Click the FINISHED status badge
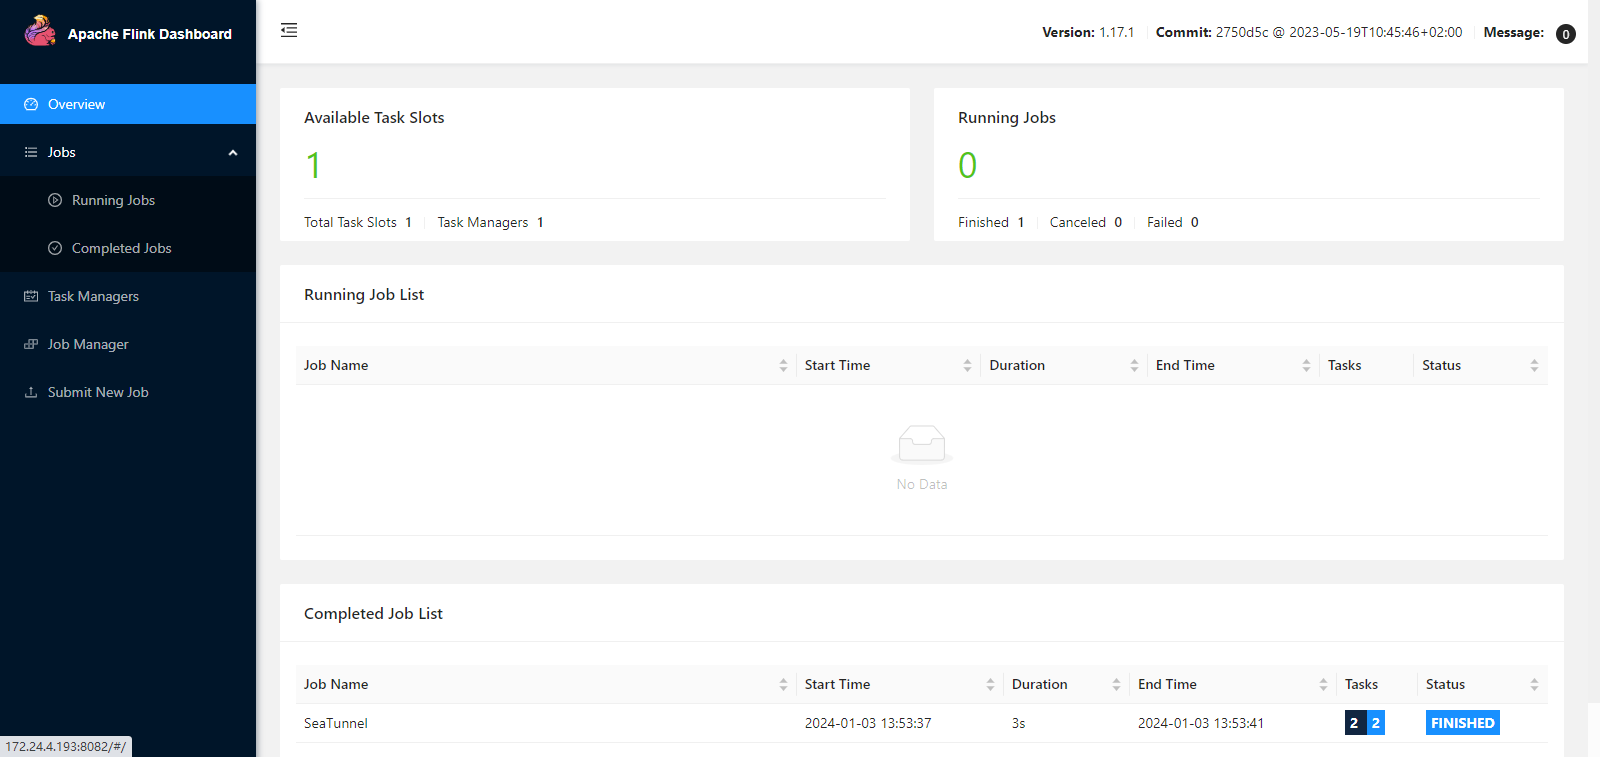The height and width of the screenshot is (757, 1600). (1462, 723)
